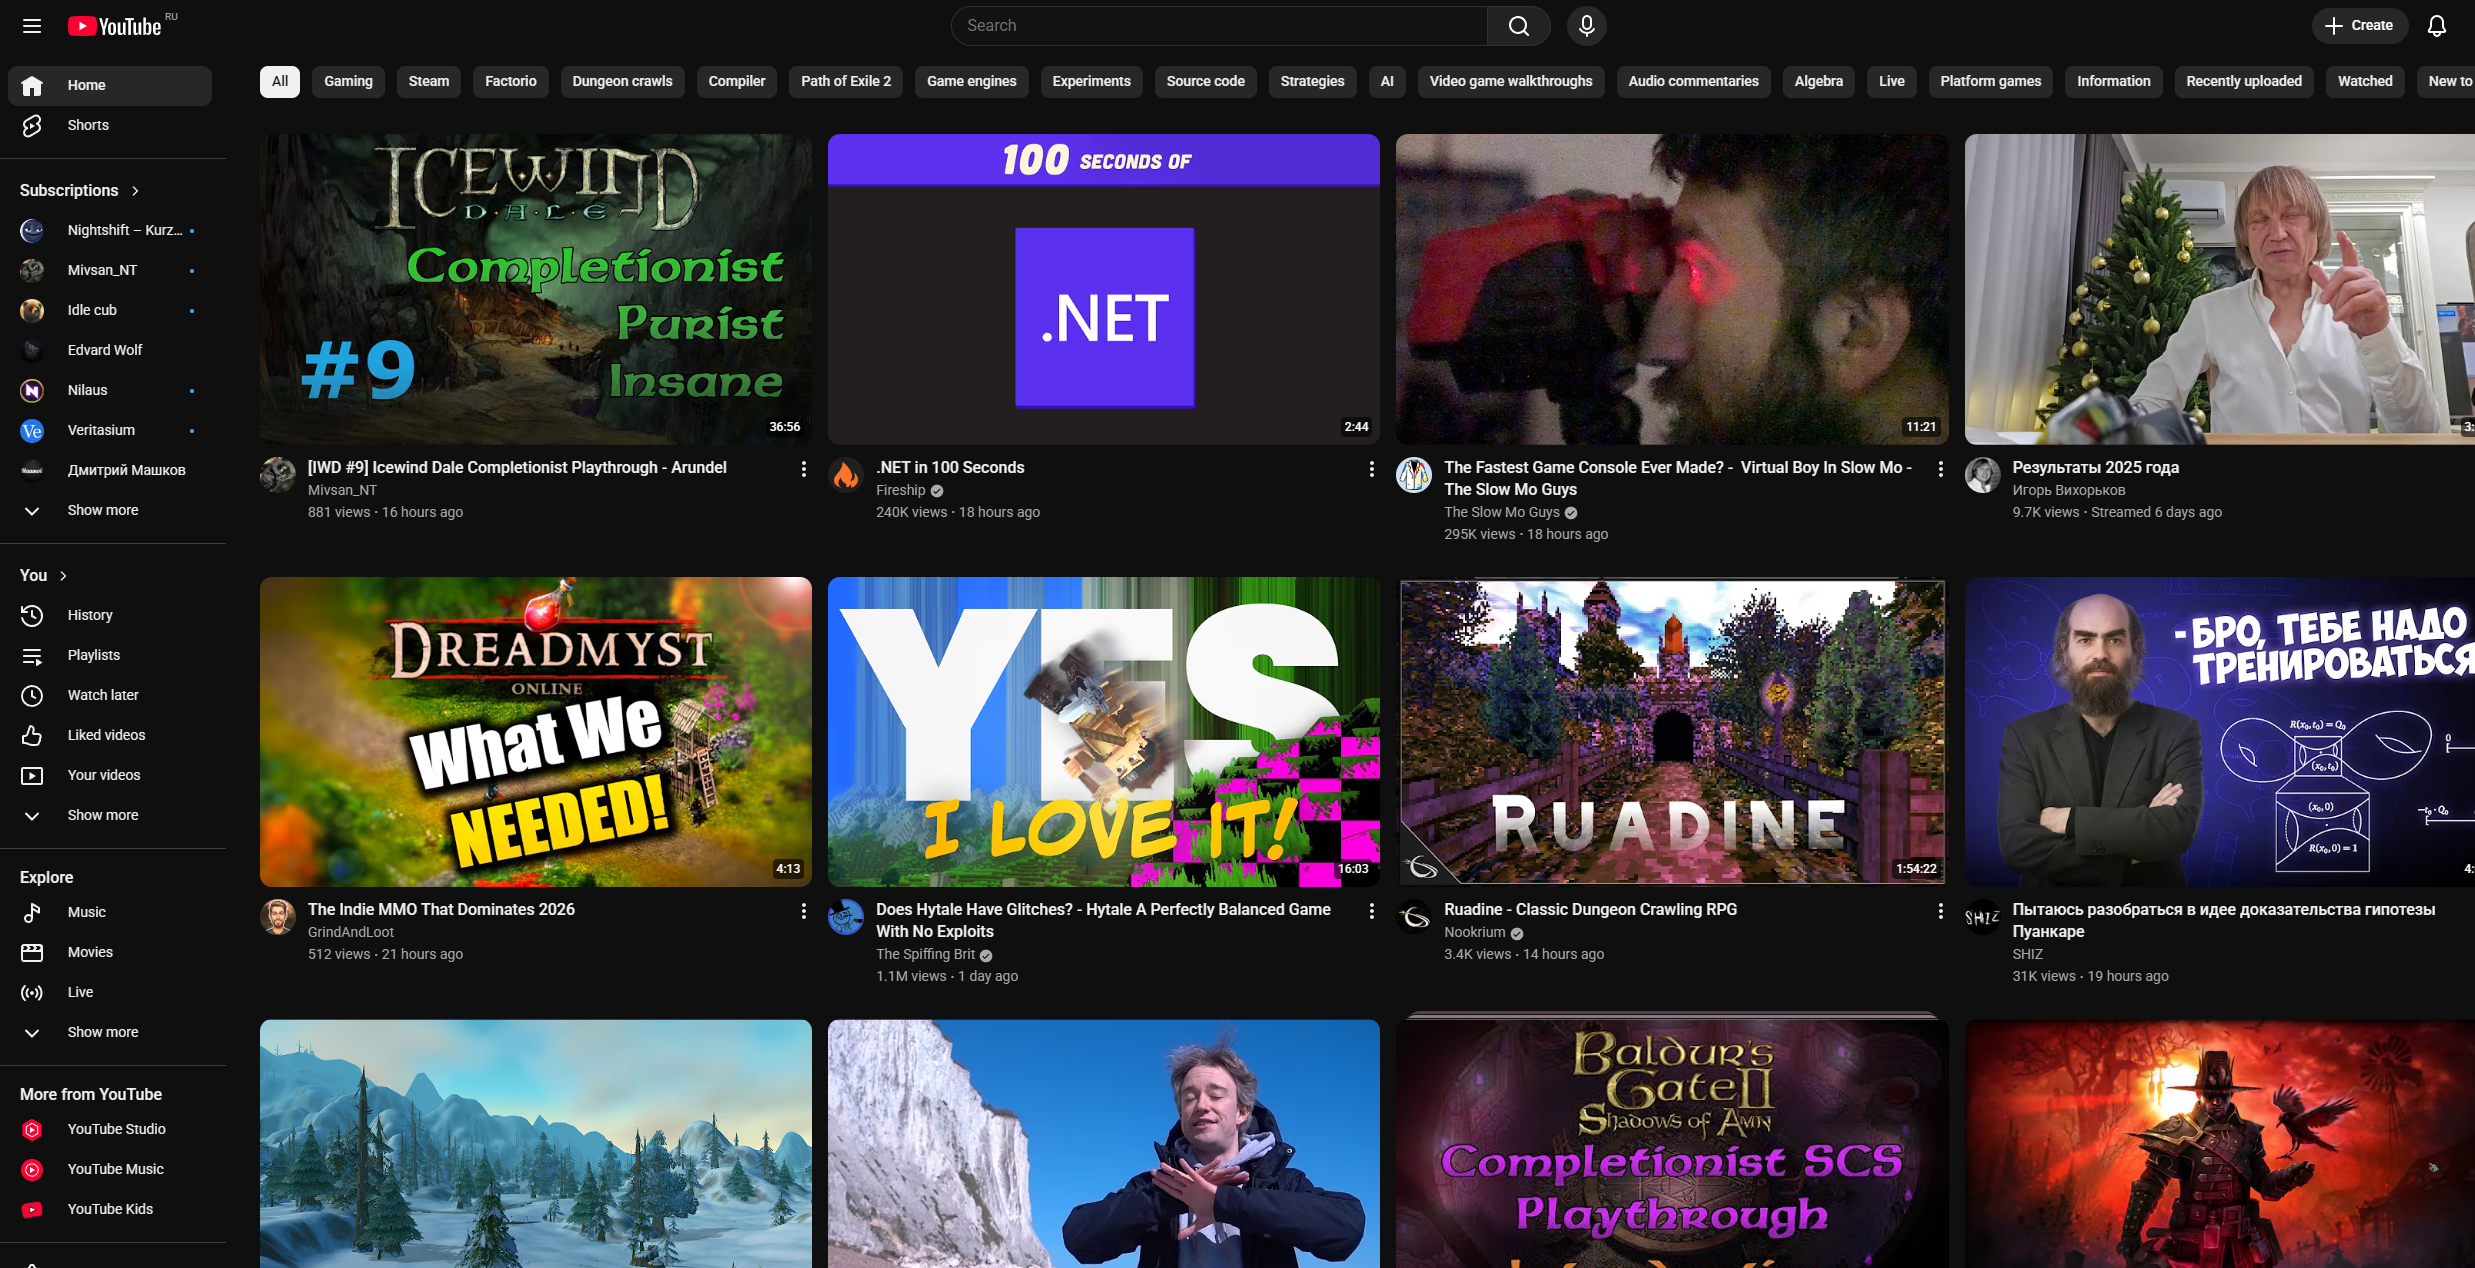Open the notifications bell

coord(2437,26)
